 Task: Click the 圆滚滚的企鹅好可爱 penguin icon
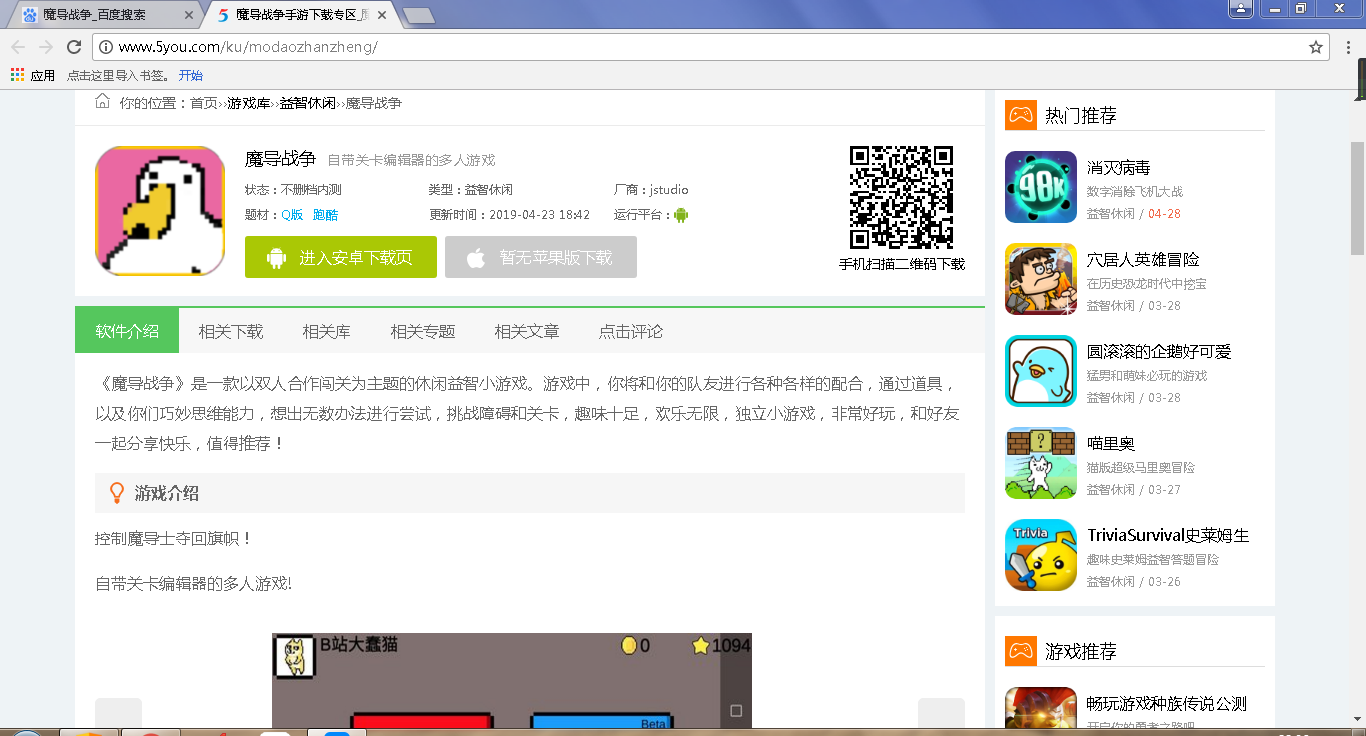tap(1041, 371)
